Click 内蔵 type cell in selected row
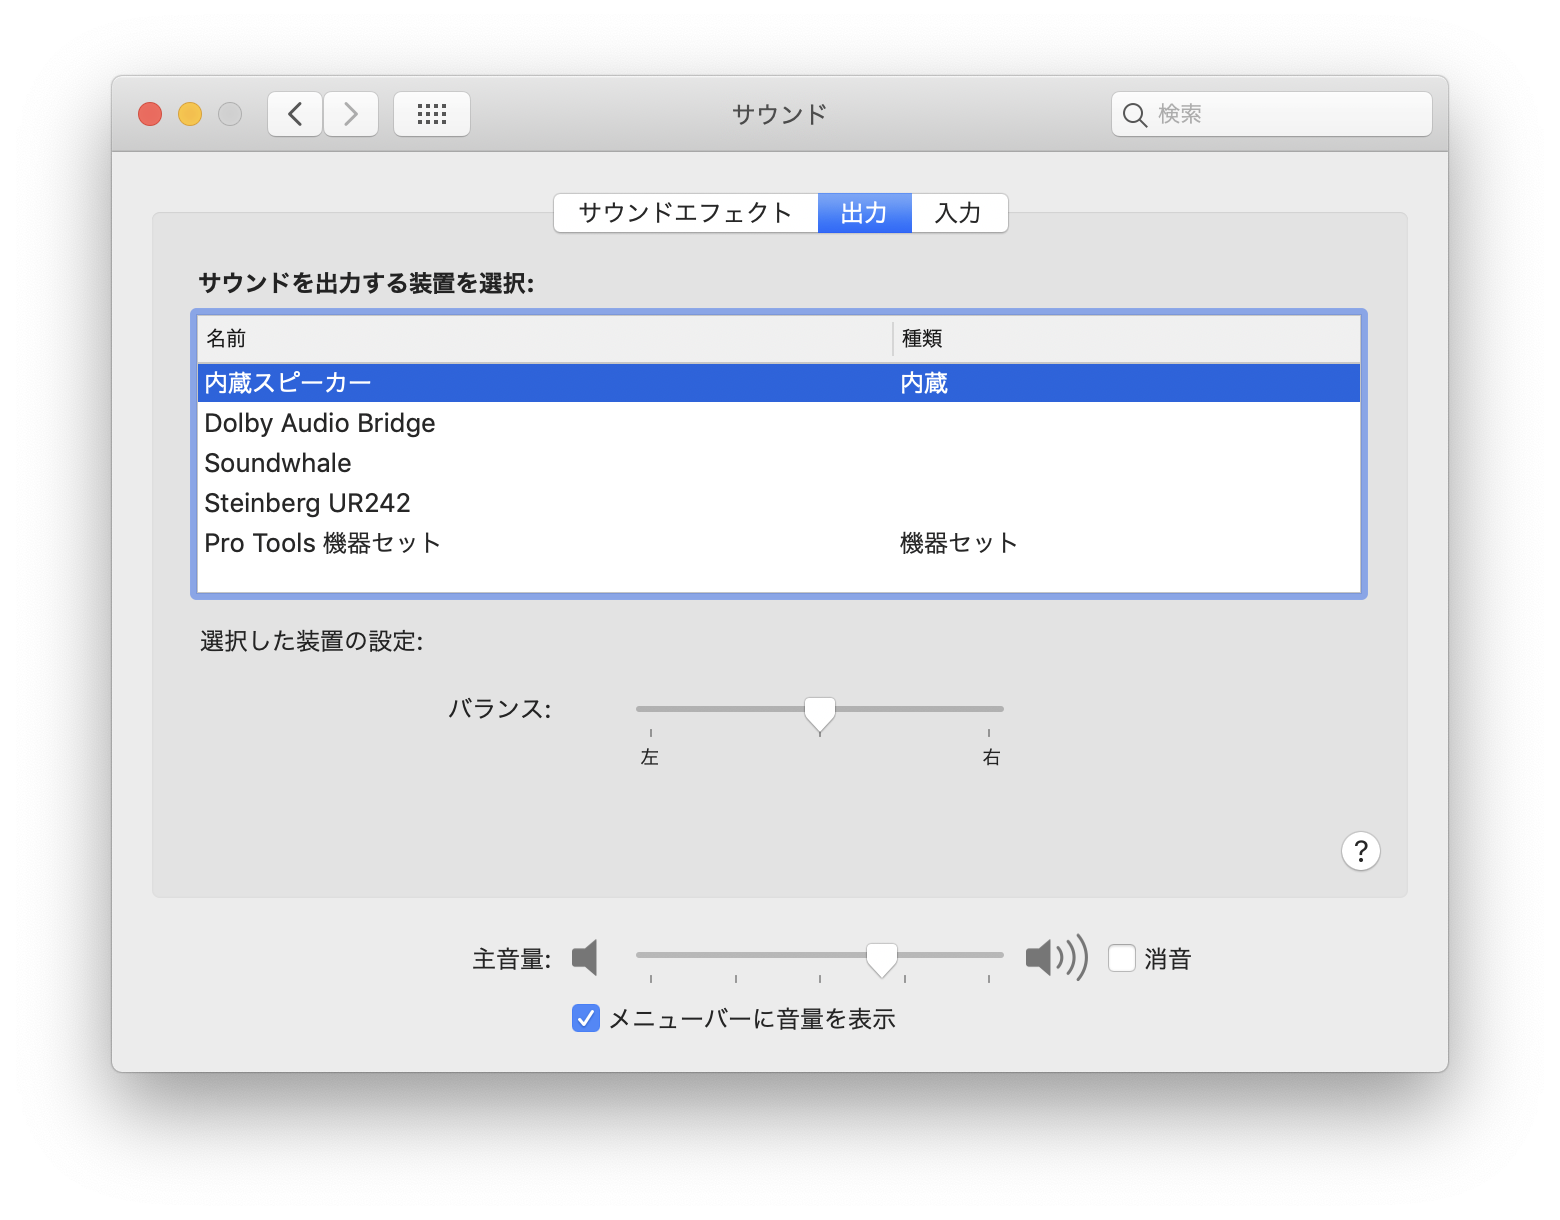Screen dimensions: 1560x1220 pyautogui.click(x=924, y=383)
